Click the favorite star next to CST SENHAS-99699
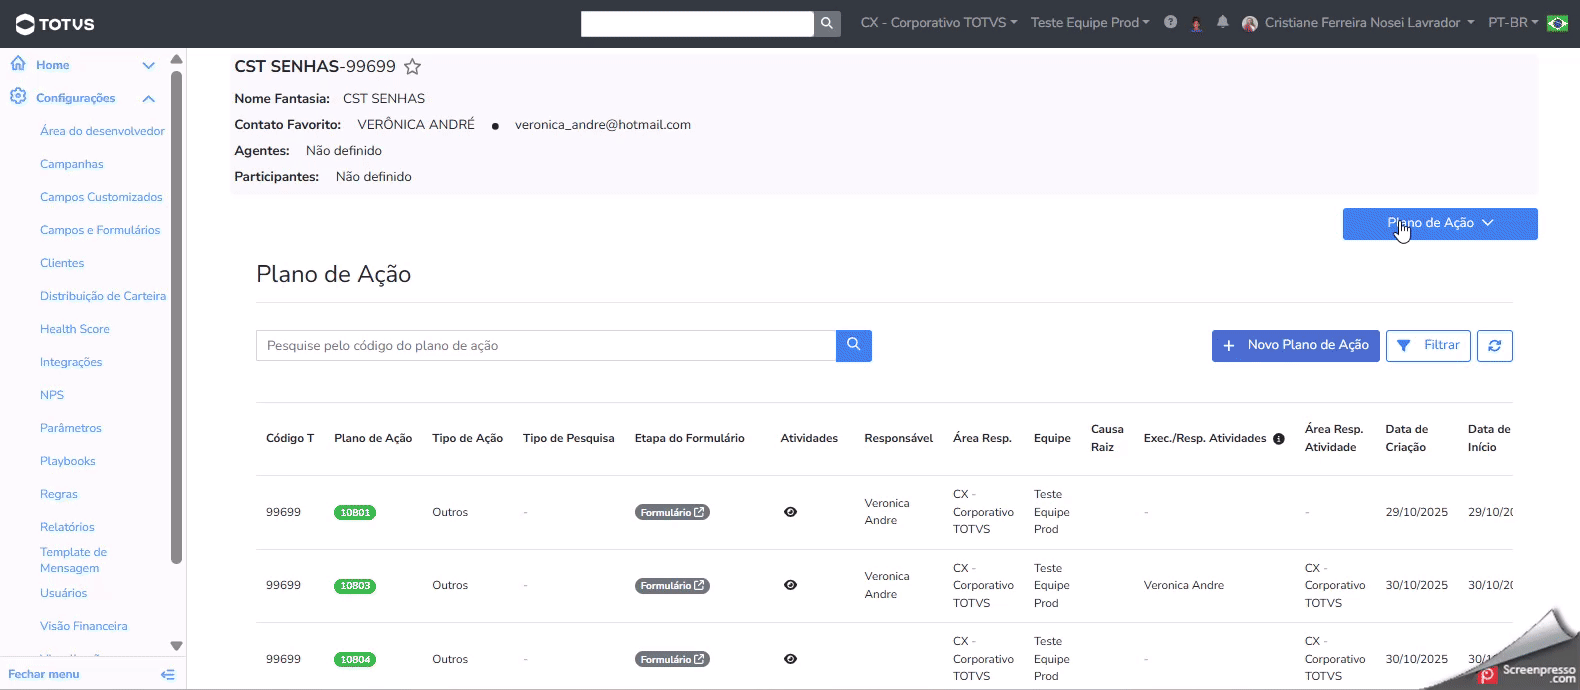This screenshot has width=1580, height=690. (x=412, y=67)
